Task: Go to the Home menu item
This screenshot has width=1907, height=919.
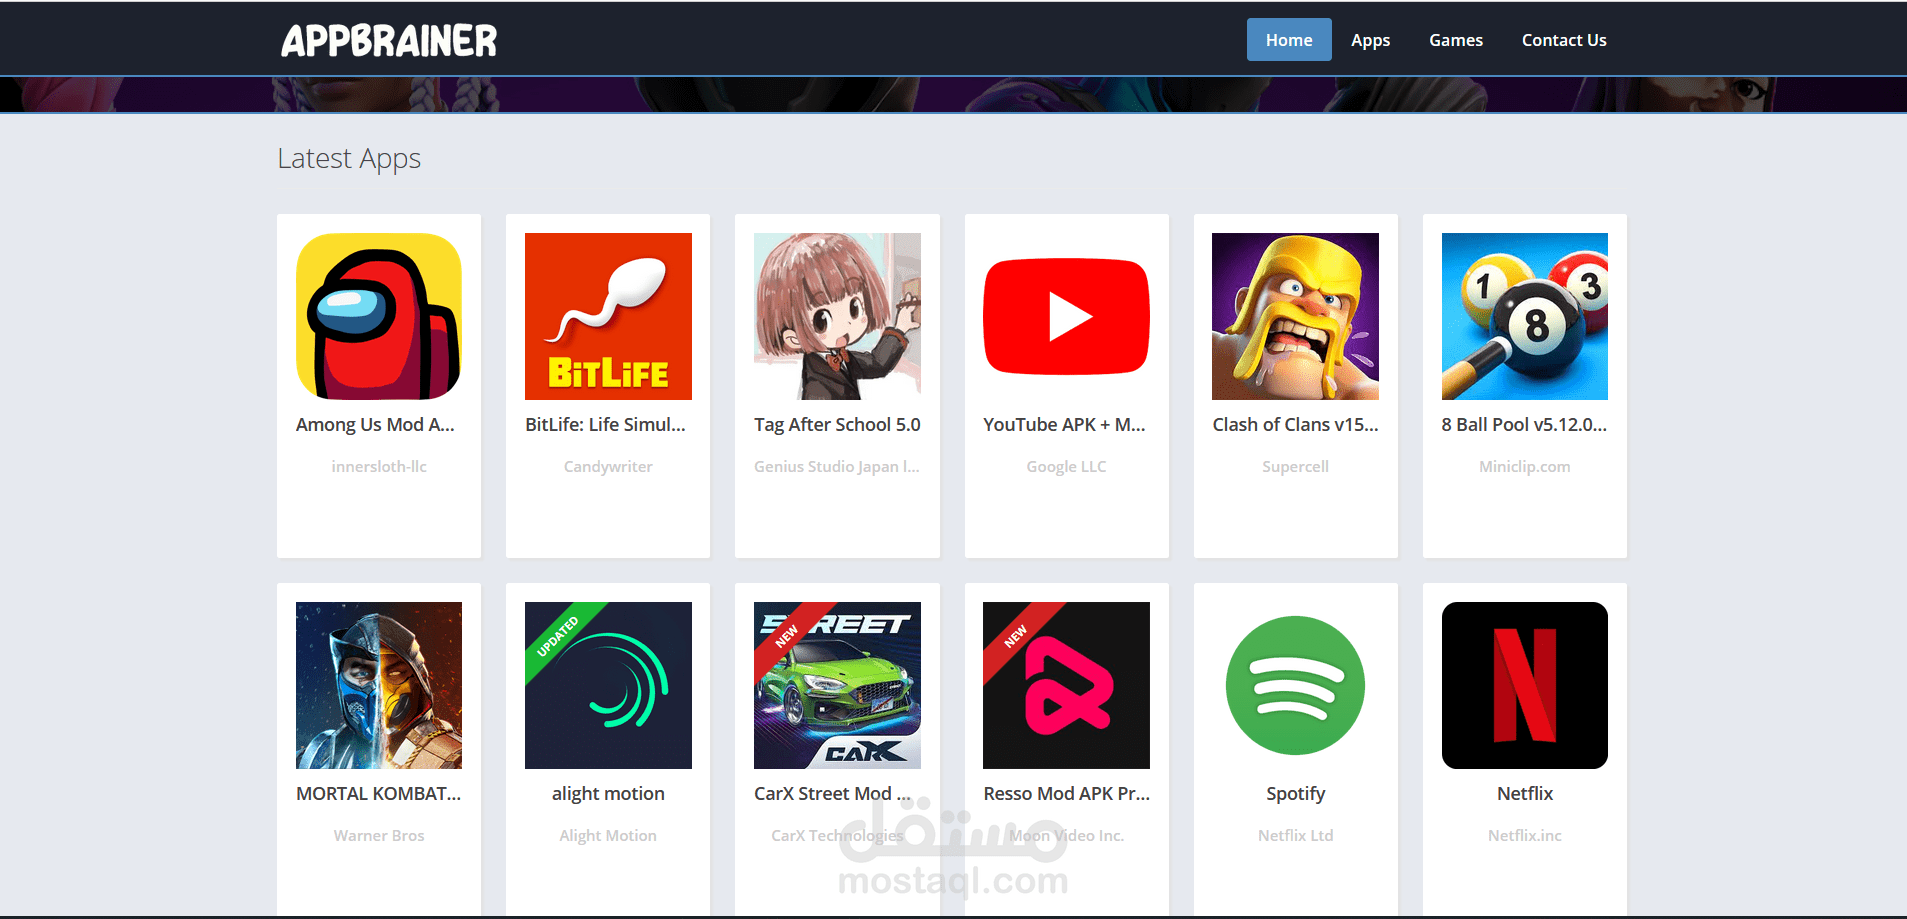Action: pyautogui.click(x=1289, y=40)
